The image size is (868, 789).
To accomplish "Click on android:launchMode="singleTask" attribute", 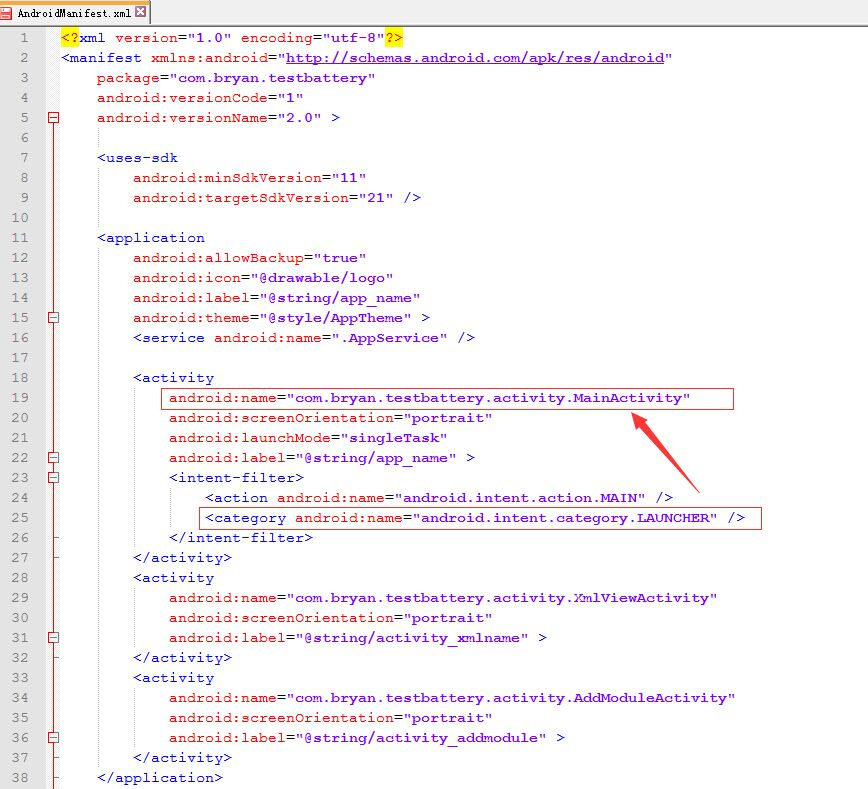I will (308, 438).
